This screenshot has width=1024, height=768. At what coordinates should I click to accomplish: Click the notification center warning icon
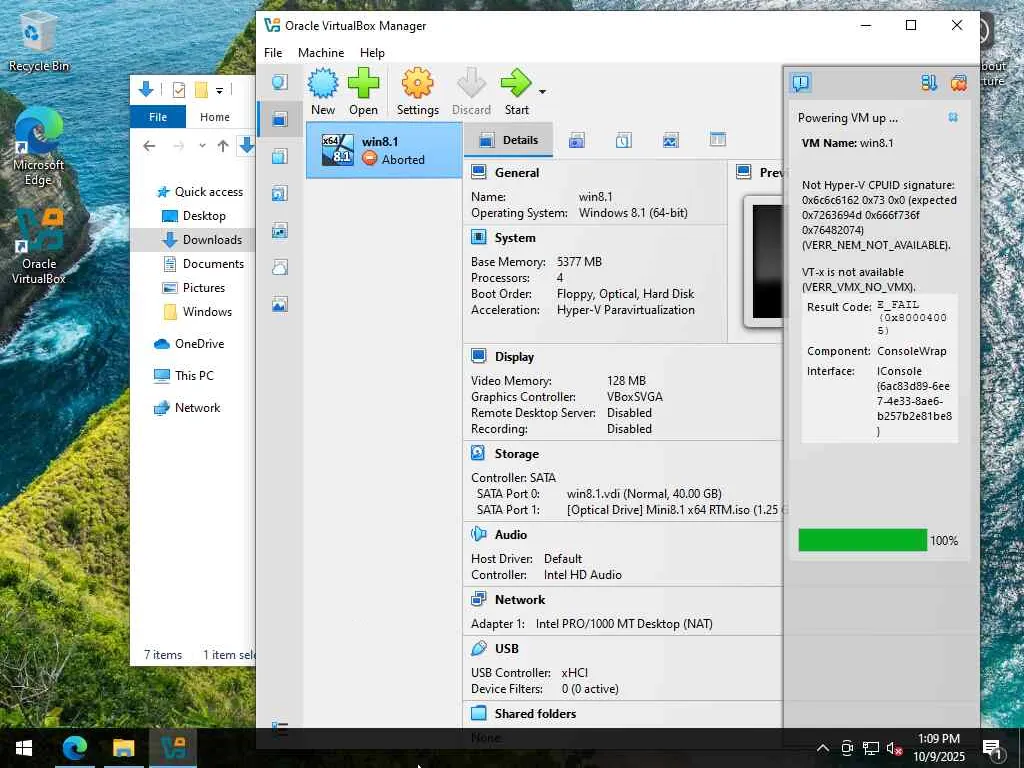pos(801,83)
